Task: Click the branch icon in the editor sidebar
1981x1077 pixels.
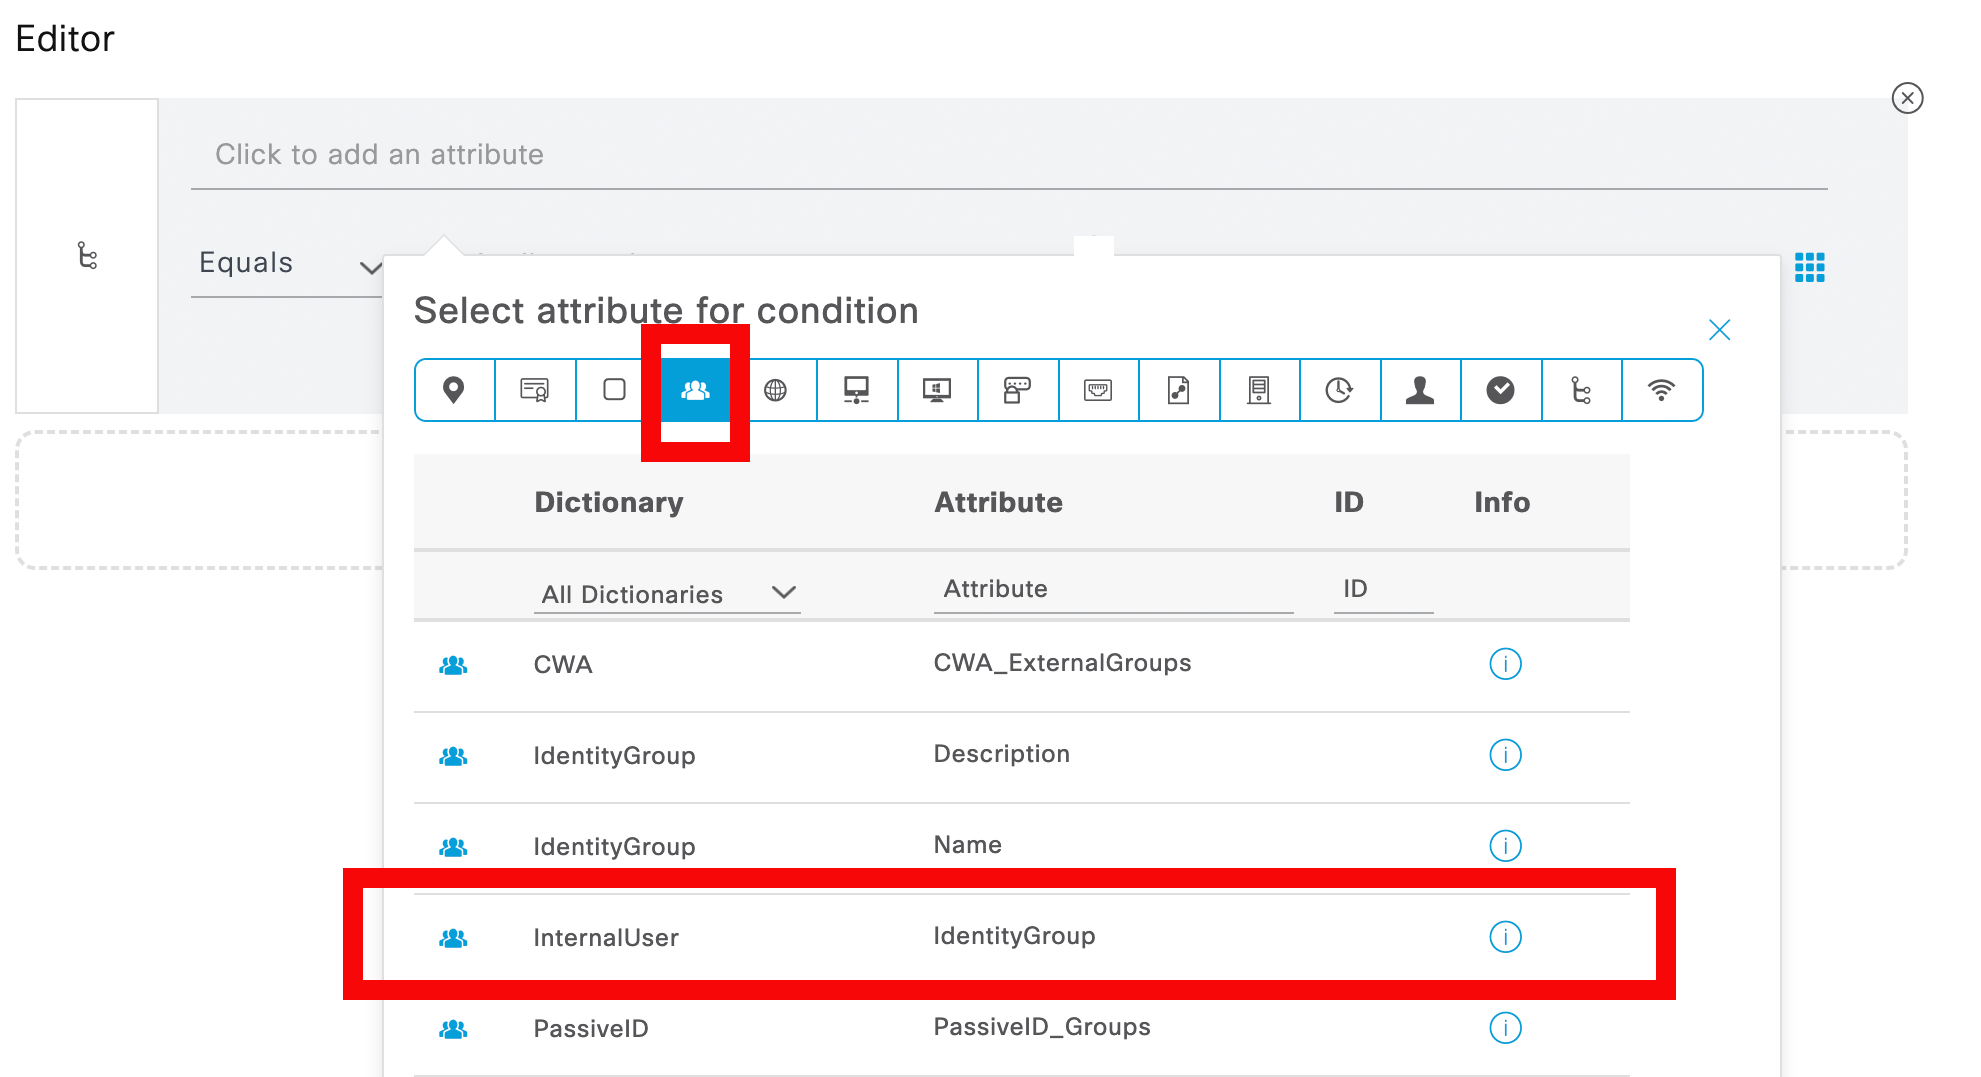Action: (x=88, y=256)
